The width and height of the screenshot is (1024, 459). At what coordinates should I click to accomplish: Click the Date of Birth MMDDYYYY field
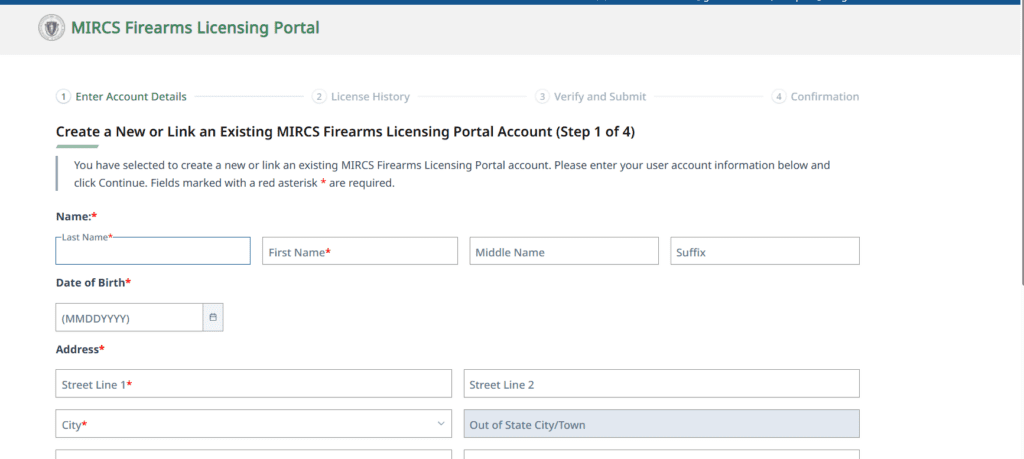pyautogui.click(x=129, y=317)
